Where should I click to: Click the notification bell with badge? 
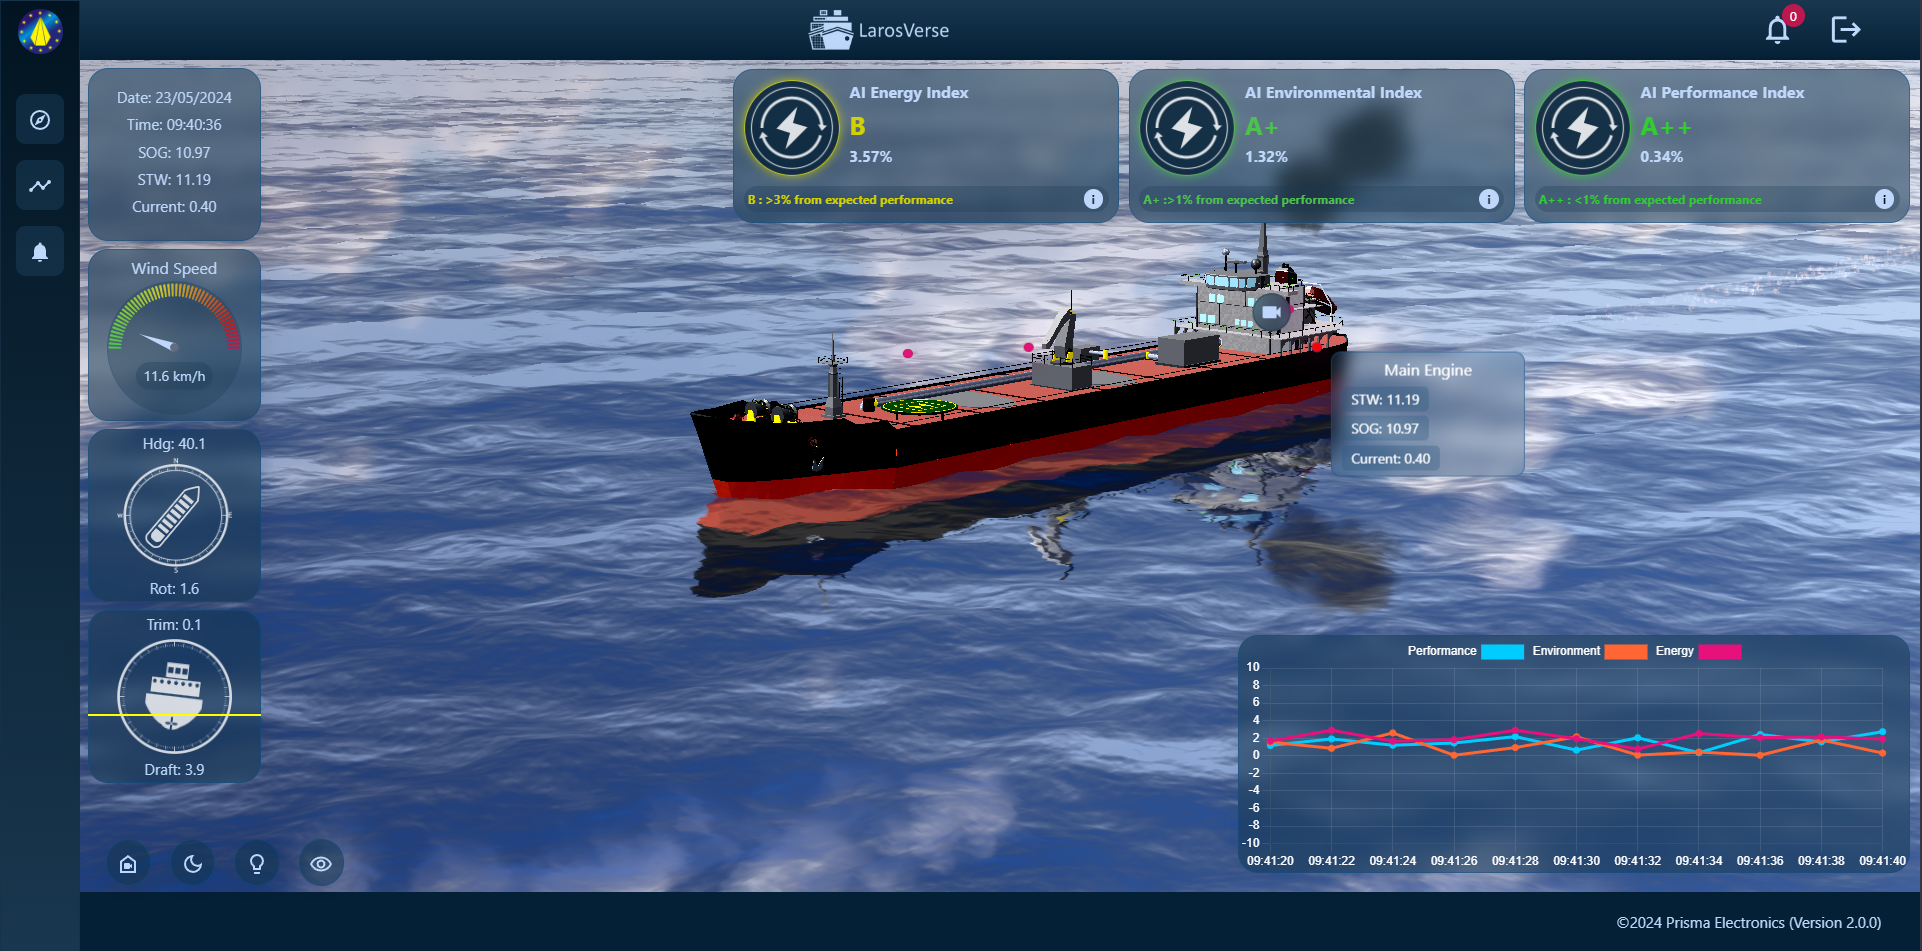1777,30
